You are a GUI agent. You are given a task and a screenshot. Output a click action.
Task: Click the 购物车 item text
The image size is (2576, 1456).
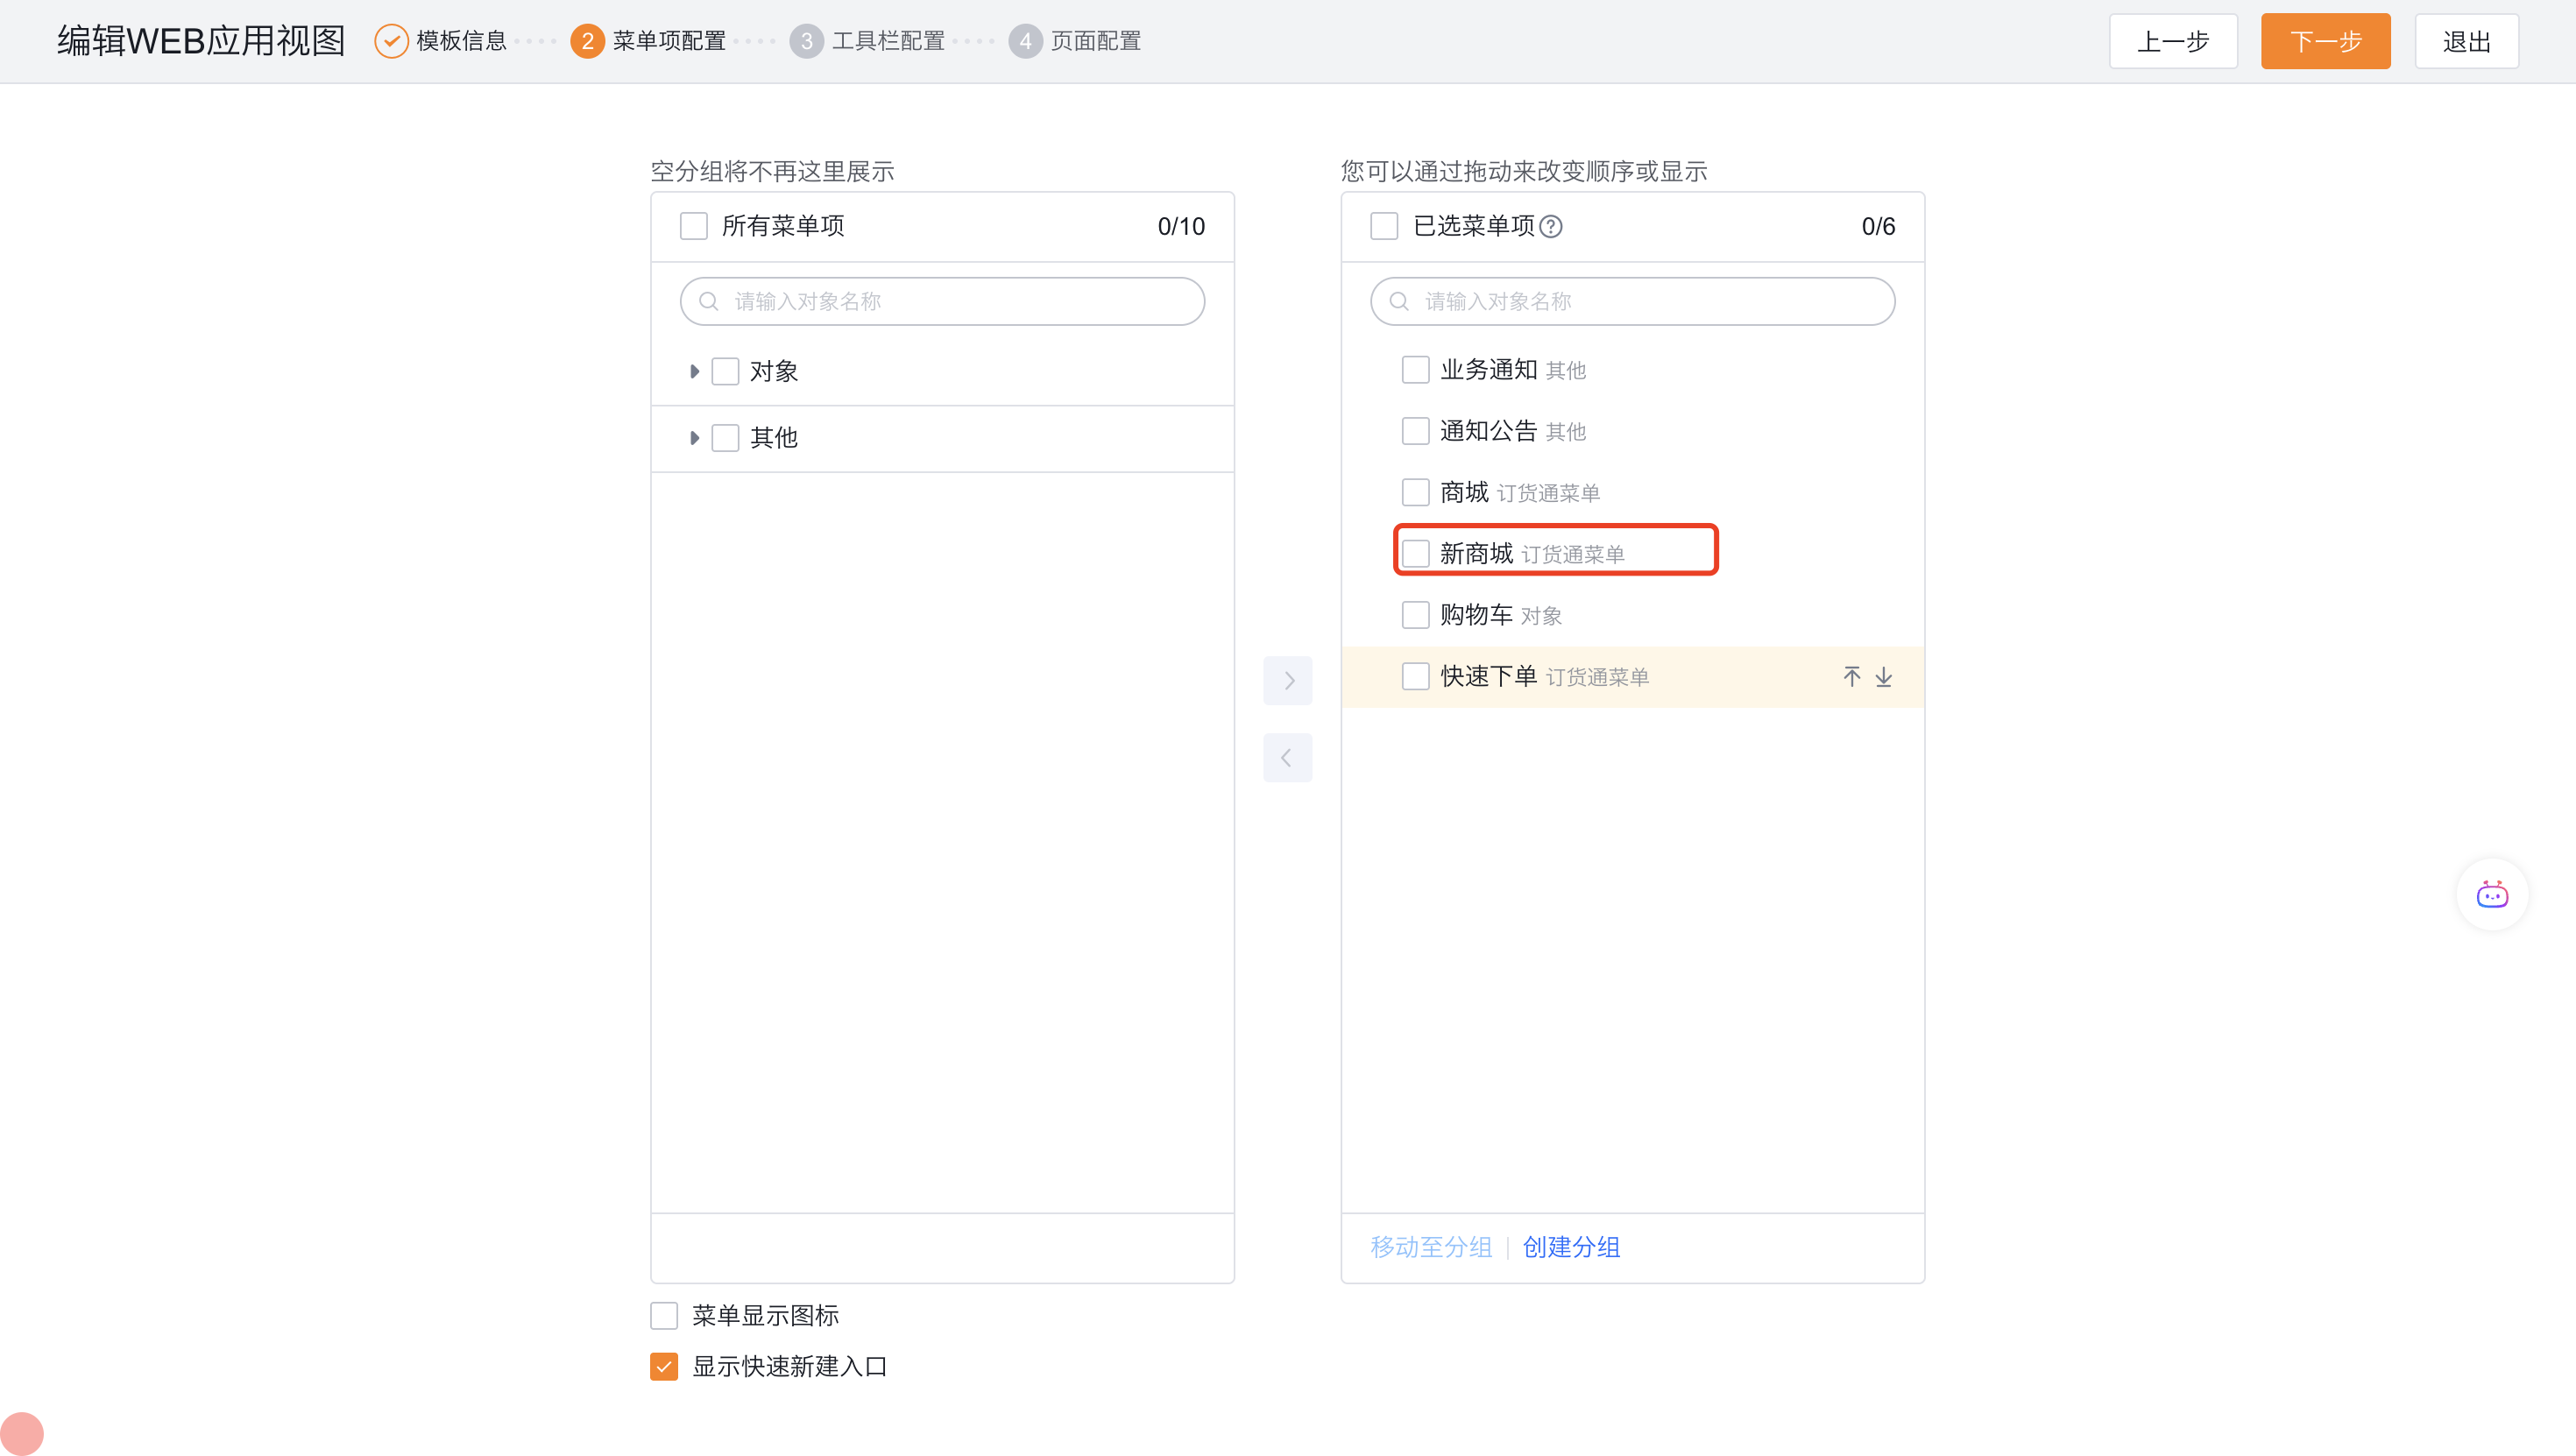[1476, 615]
